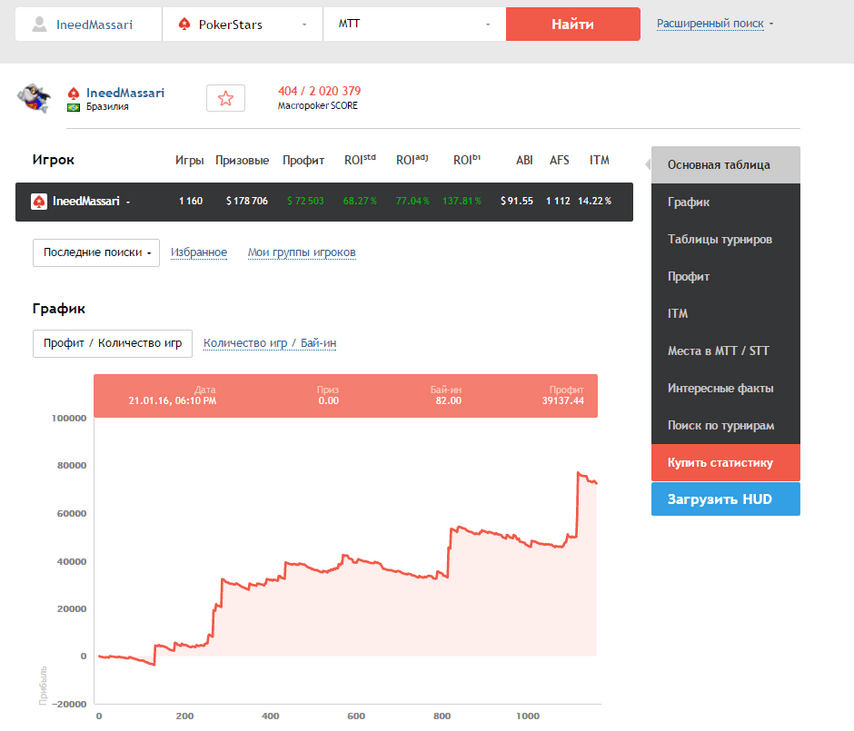Click the Загрузить HUD button
This screenshot has height=731, width=854.
pos(725,499)
